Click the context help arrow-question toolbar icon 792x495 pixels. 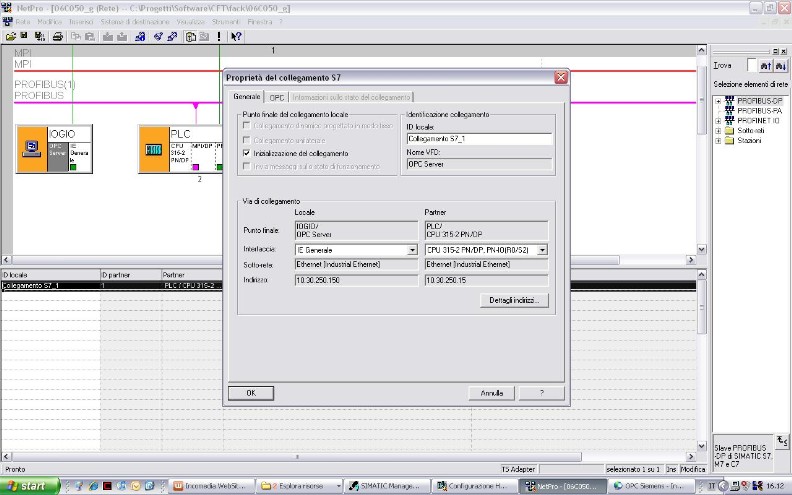click(236, 36)
